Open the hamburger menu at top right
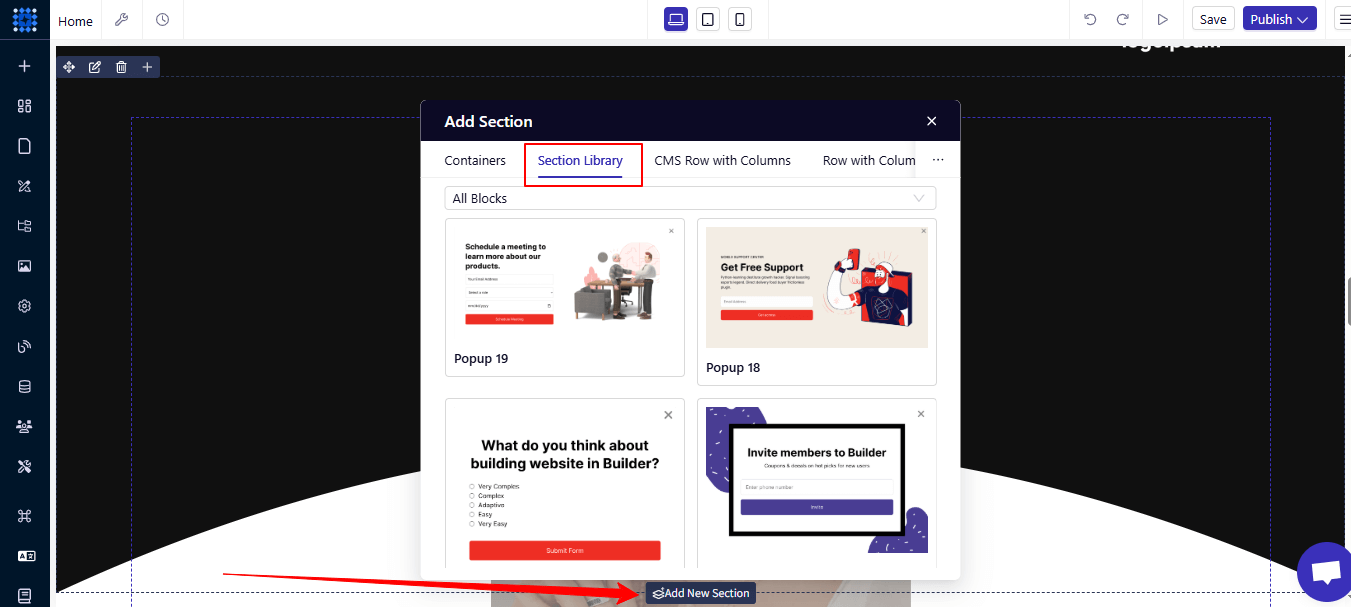 point(1343,19)
